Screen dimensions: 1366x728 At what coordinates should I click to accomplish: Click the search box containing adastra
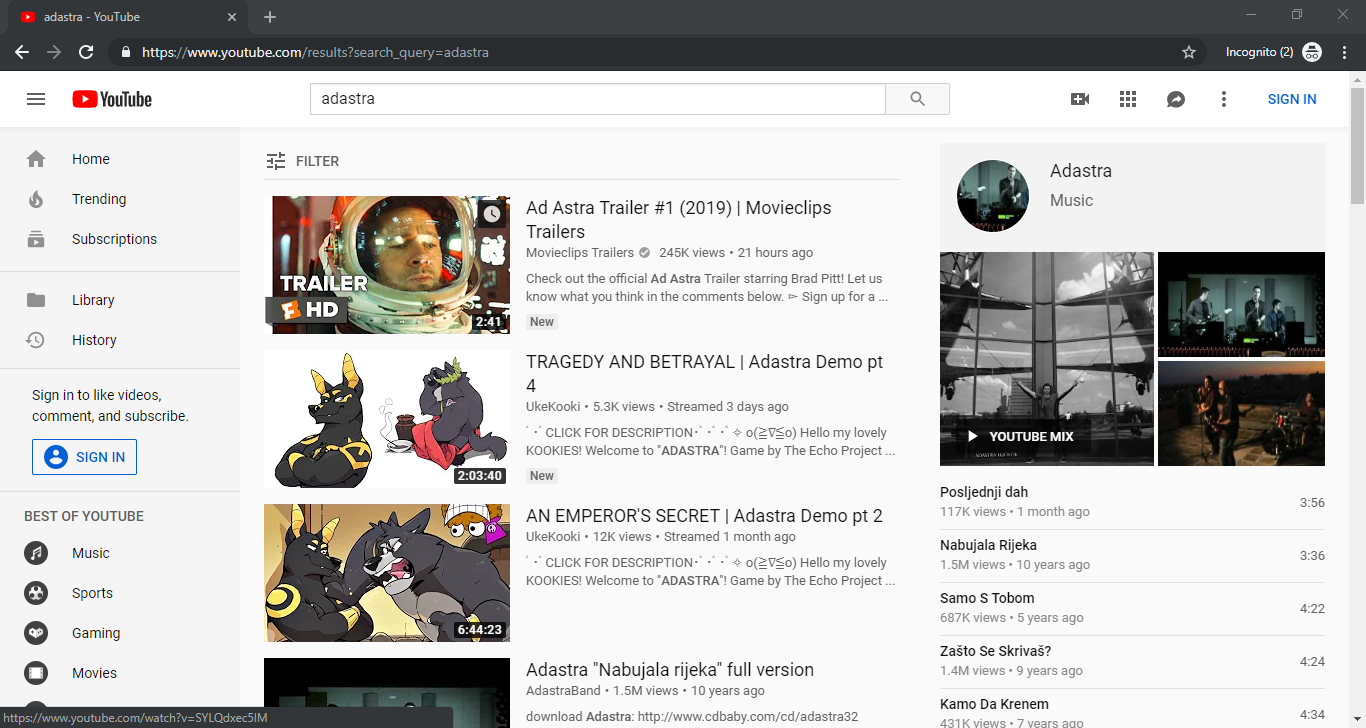[x=597, y=99]
